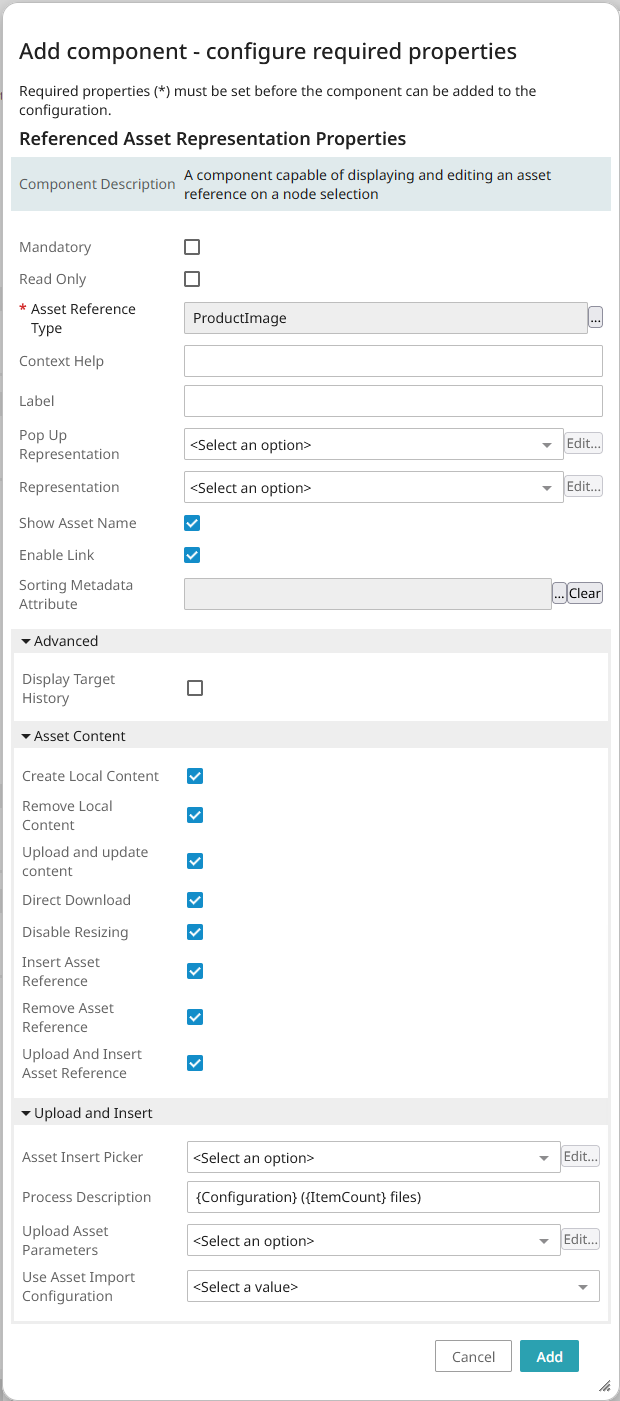Click the Sorting Metadata Attribute ellipsis button
Image resolution: width=620 pixels, height=1401 pixels.
[559, 593]
